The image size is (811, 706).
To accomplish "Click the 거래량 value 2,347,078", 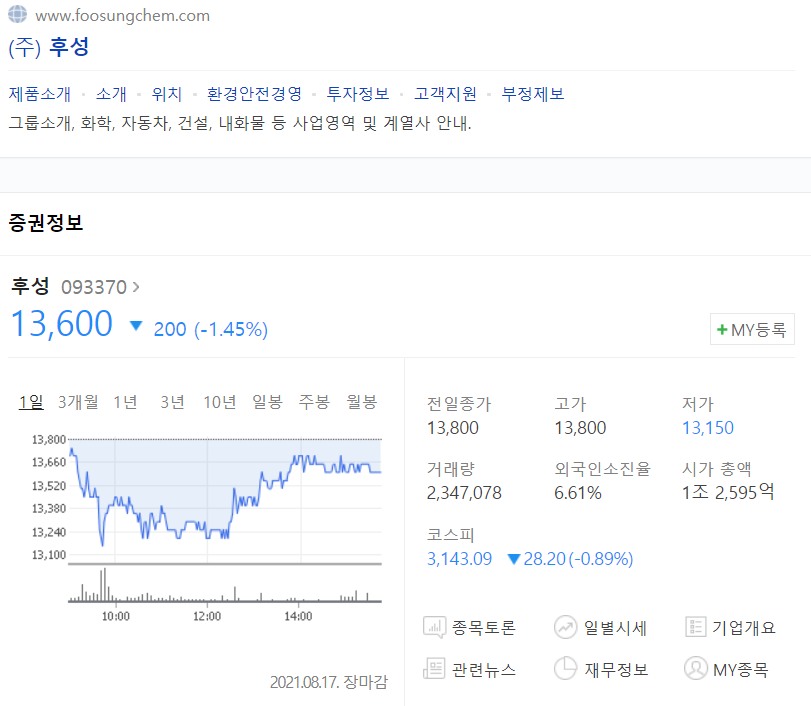I will (x=464, y=493).
